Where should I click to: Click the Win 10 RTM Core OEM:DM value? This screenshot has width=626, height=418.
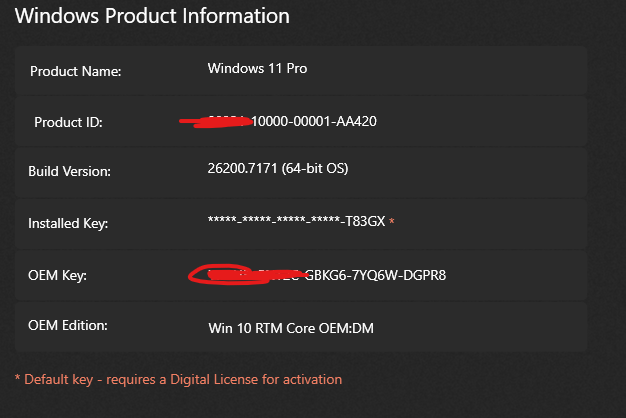click(291, 328)
